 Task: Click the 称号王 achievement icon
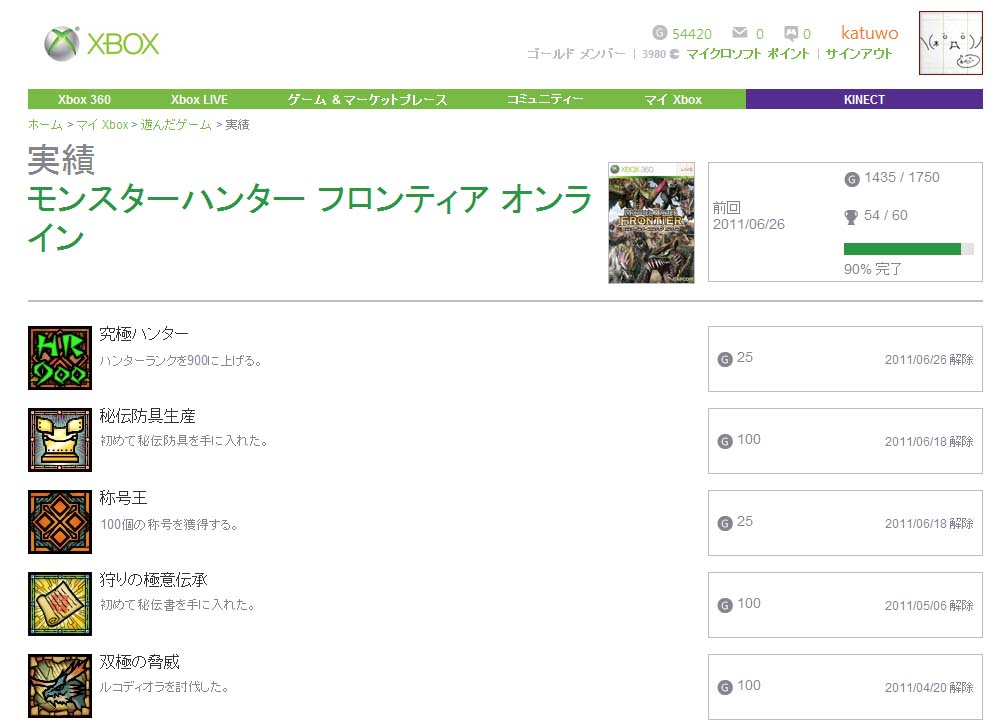click(x=60, y=522)
